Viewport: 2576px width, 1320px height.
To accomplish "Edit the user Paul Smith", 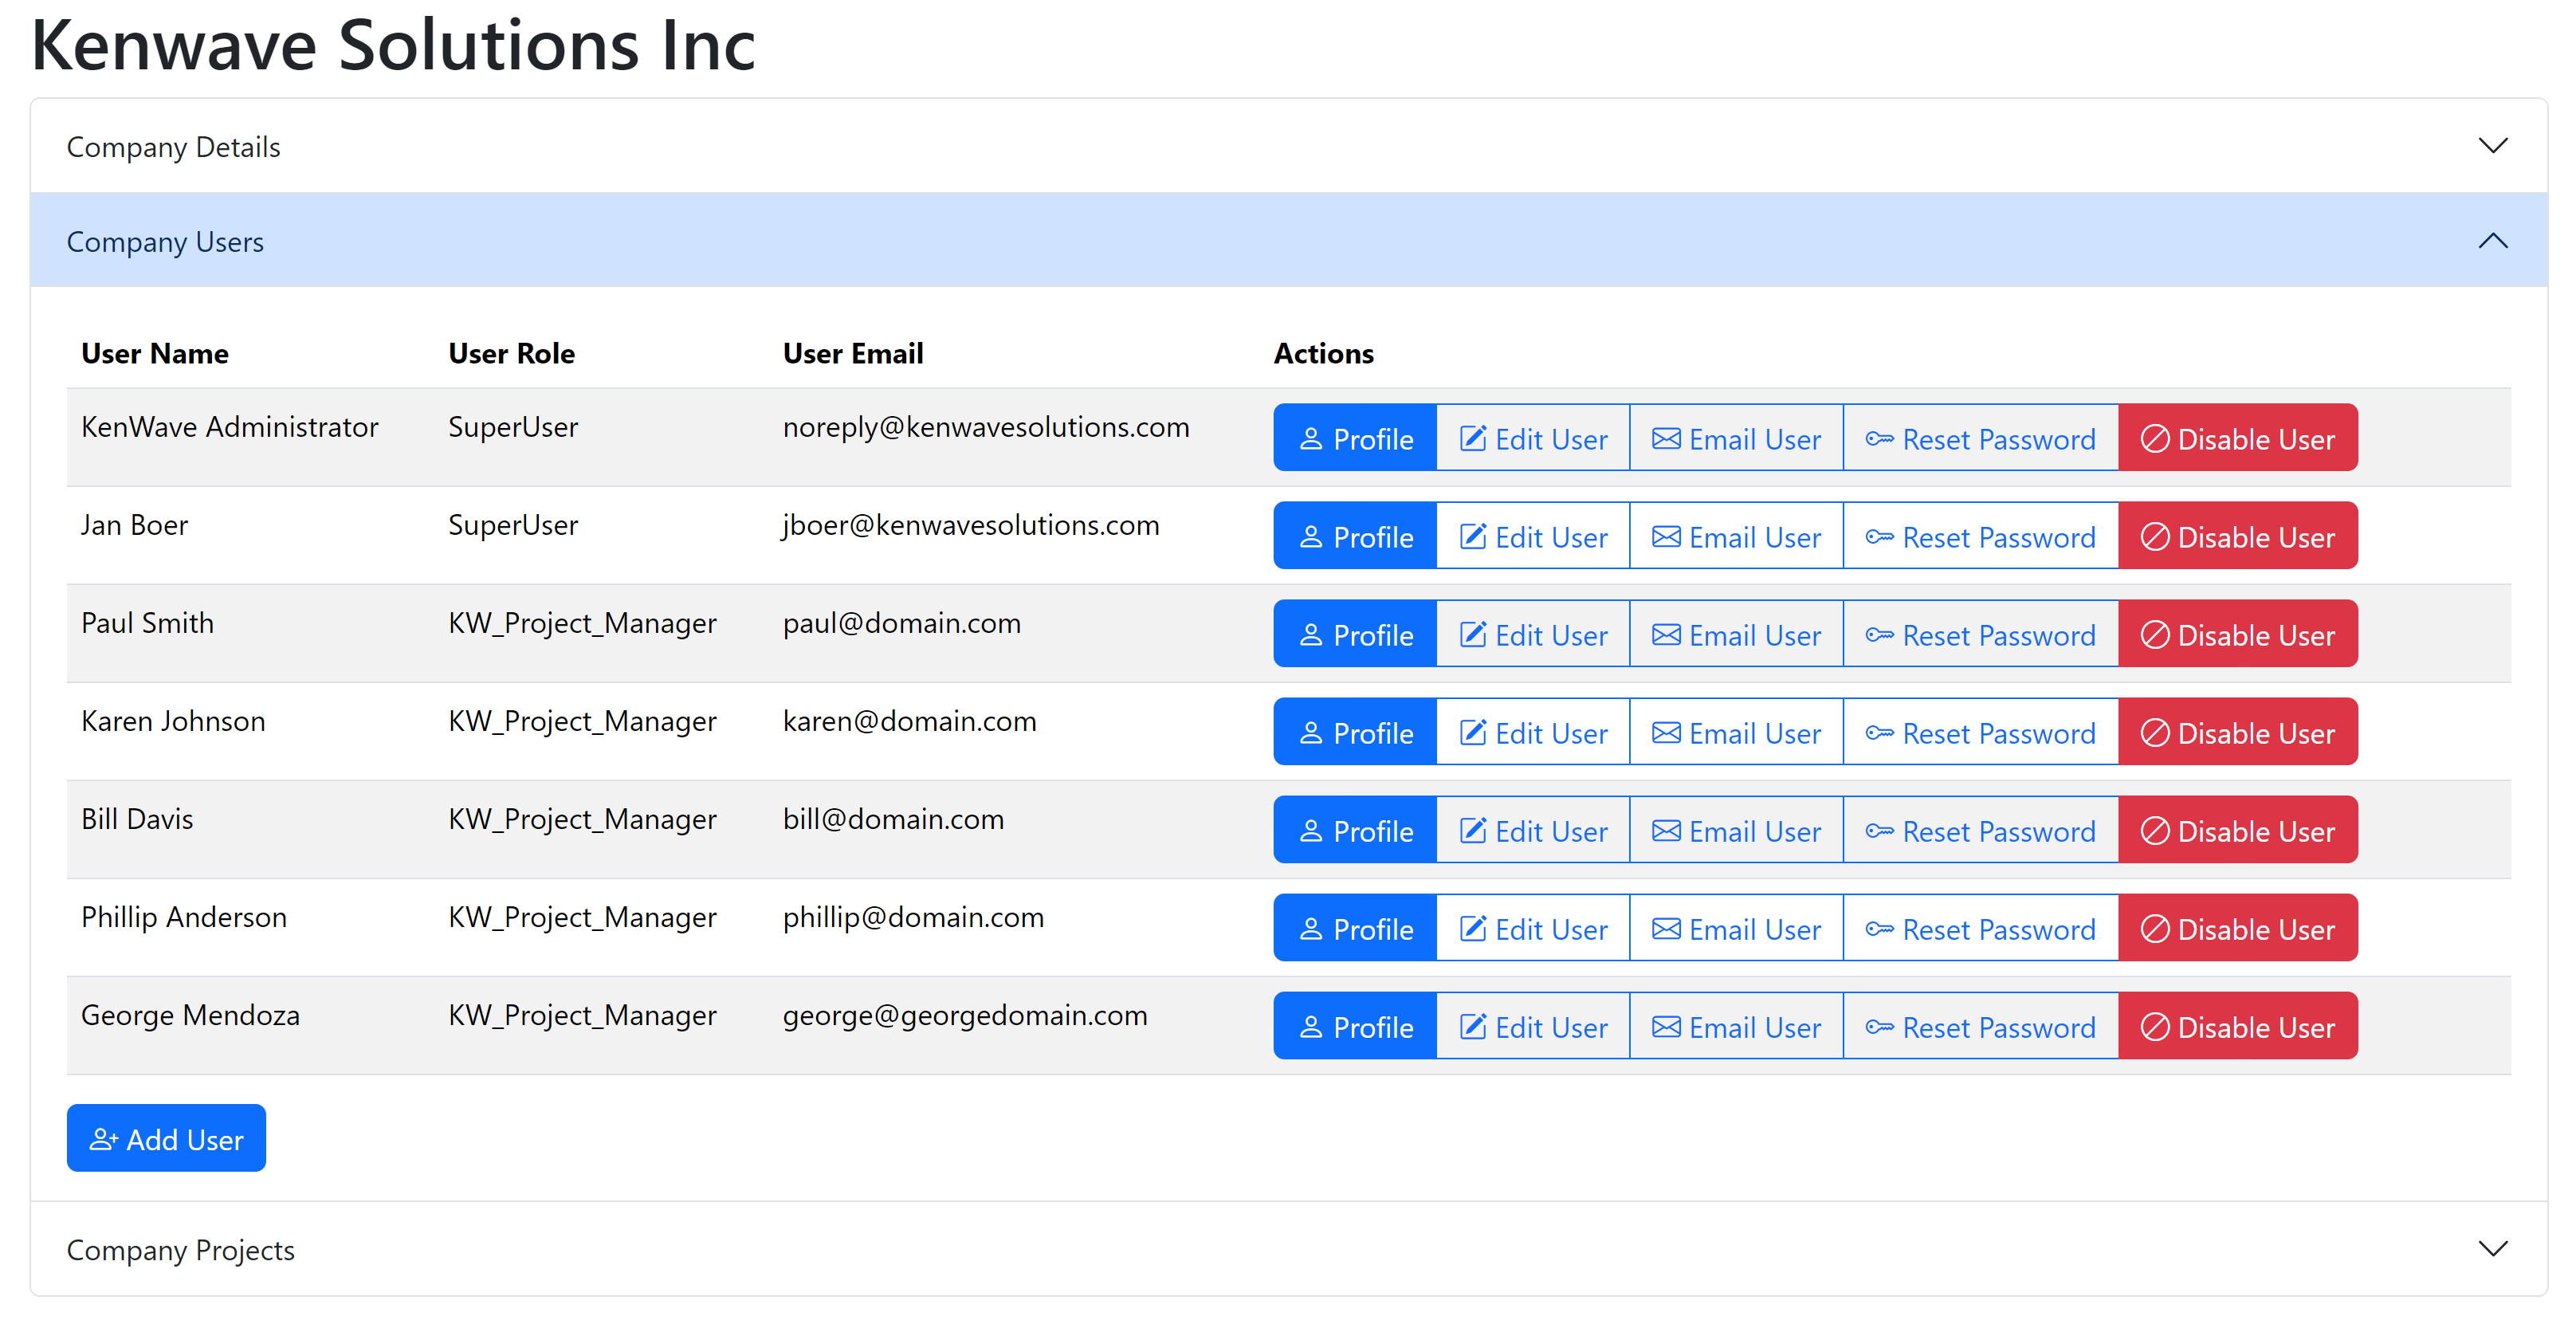I will click(x=1532, y=634).
